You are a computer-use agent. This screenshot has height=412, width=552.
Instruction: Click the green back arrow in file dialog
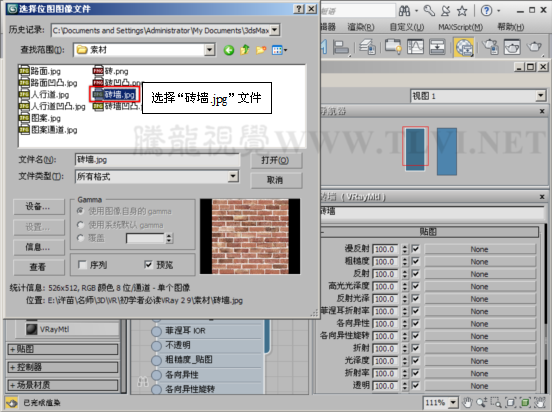point(229,50)
